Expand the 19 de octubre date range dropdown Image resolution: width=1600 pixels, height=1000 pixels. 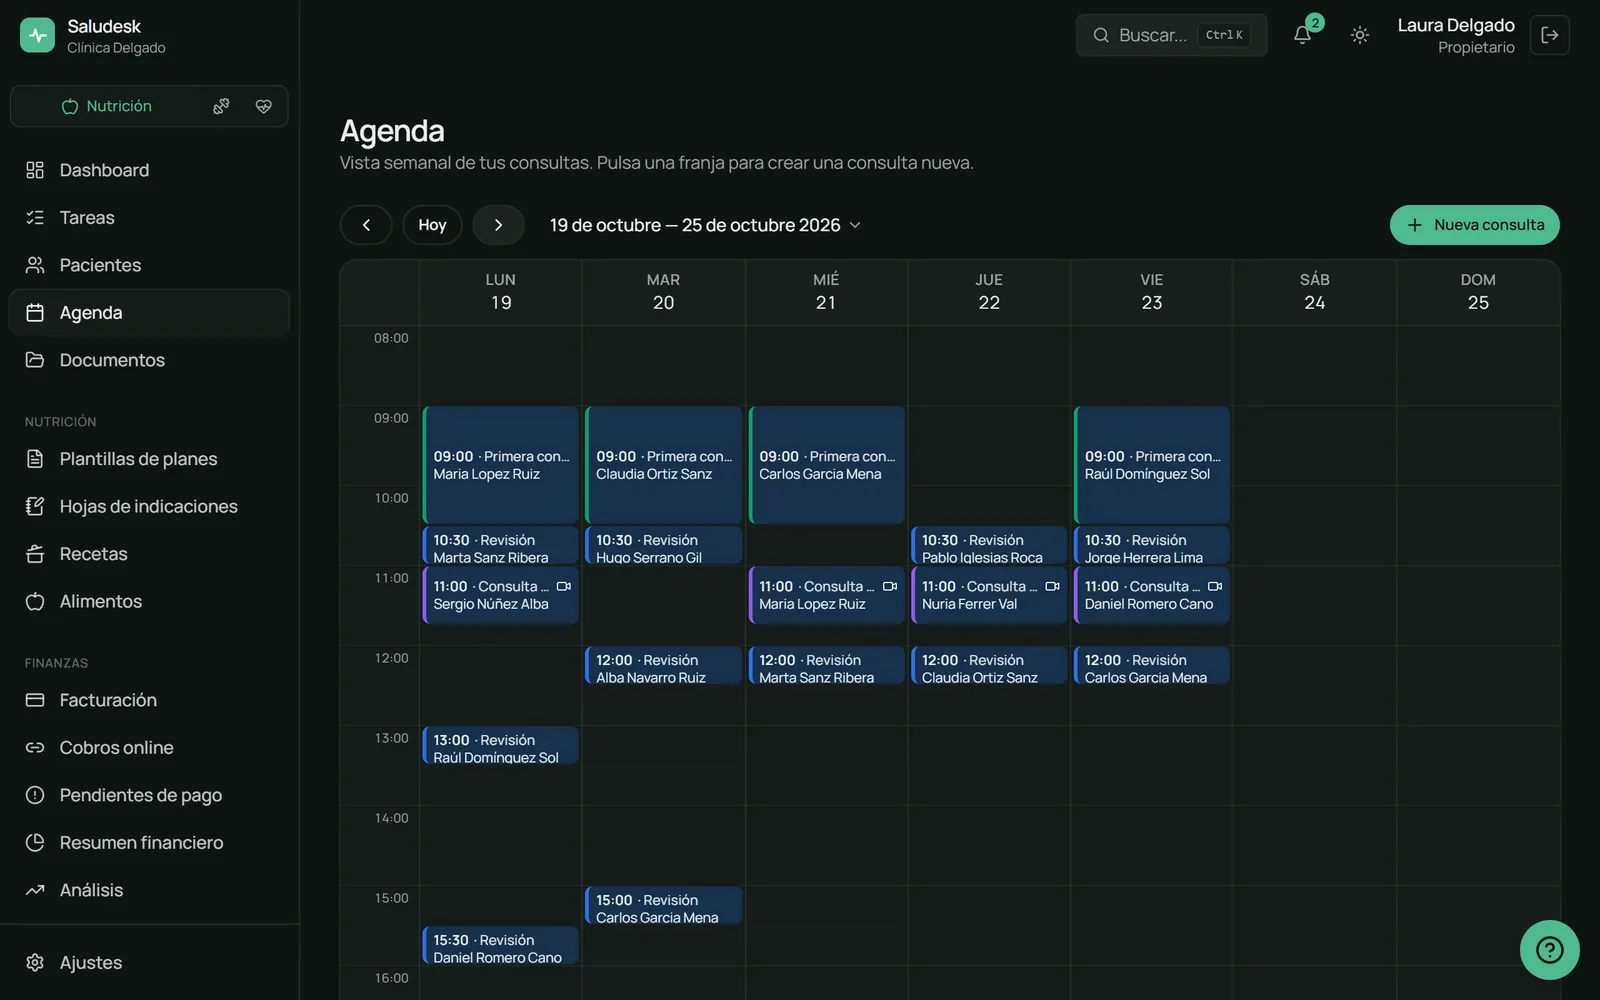(x=705, y=225)
